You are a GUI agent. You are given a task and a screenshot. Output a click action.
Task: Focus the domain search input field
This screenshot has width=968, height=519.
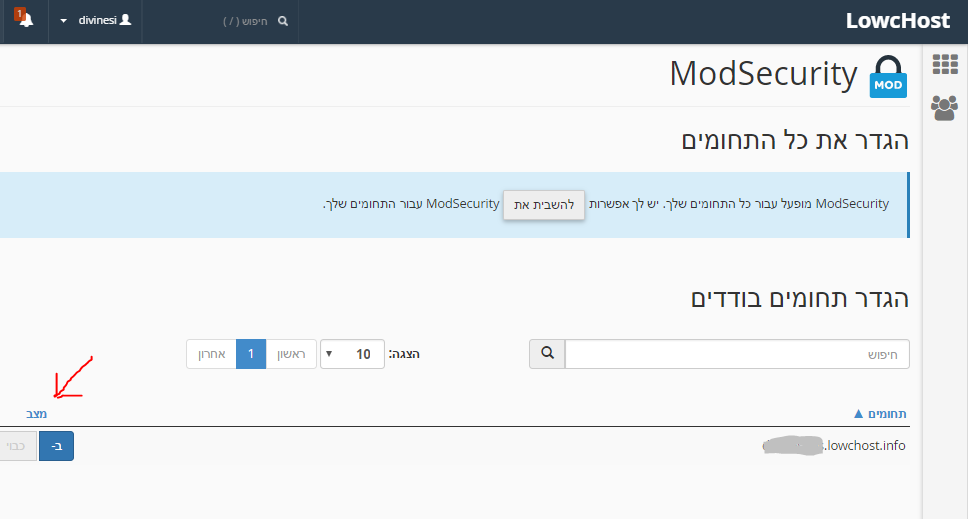737,354
